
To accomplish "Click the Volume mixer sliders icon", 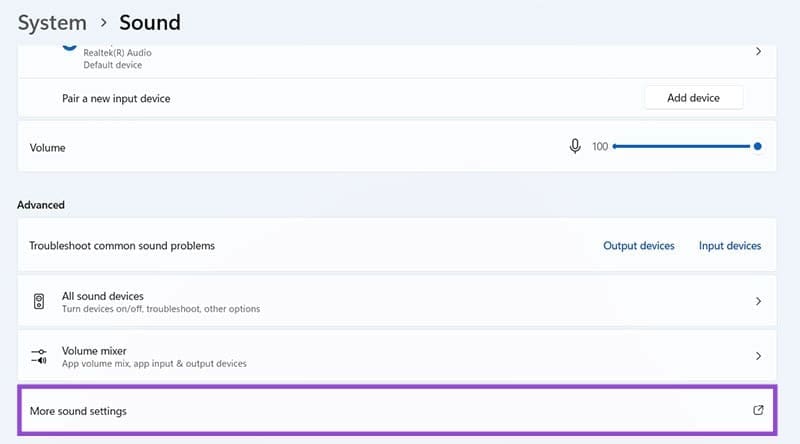I will (x=39, y=356).
